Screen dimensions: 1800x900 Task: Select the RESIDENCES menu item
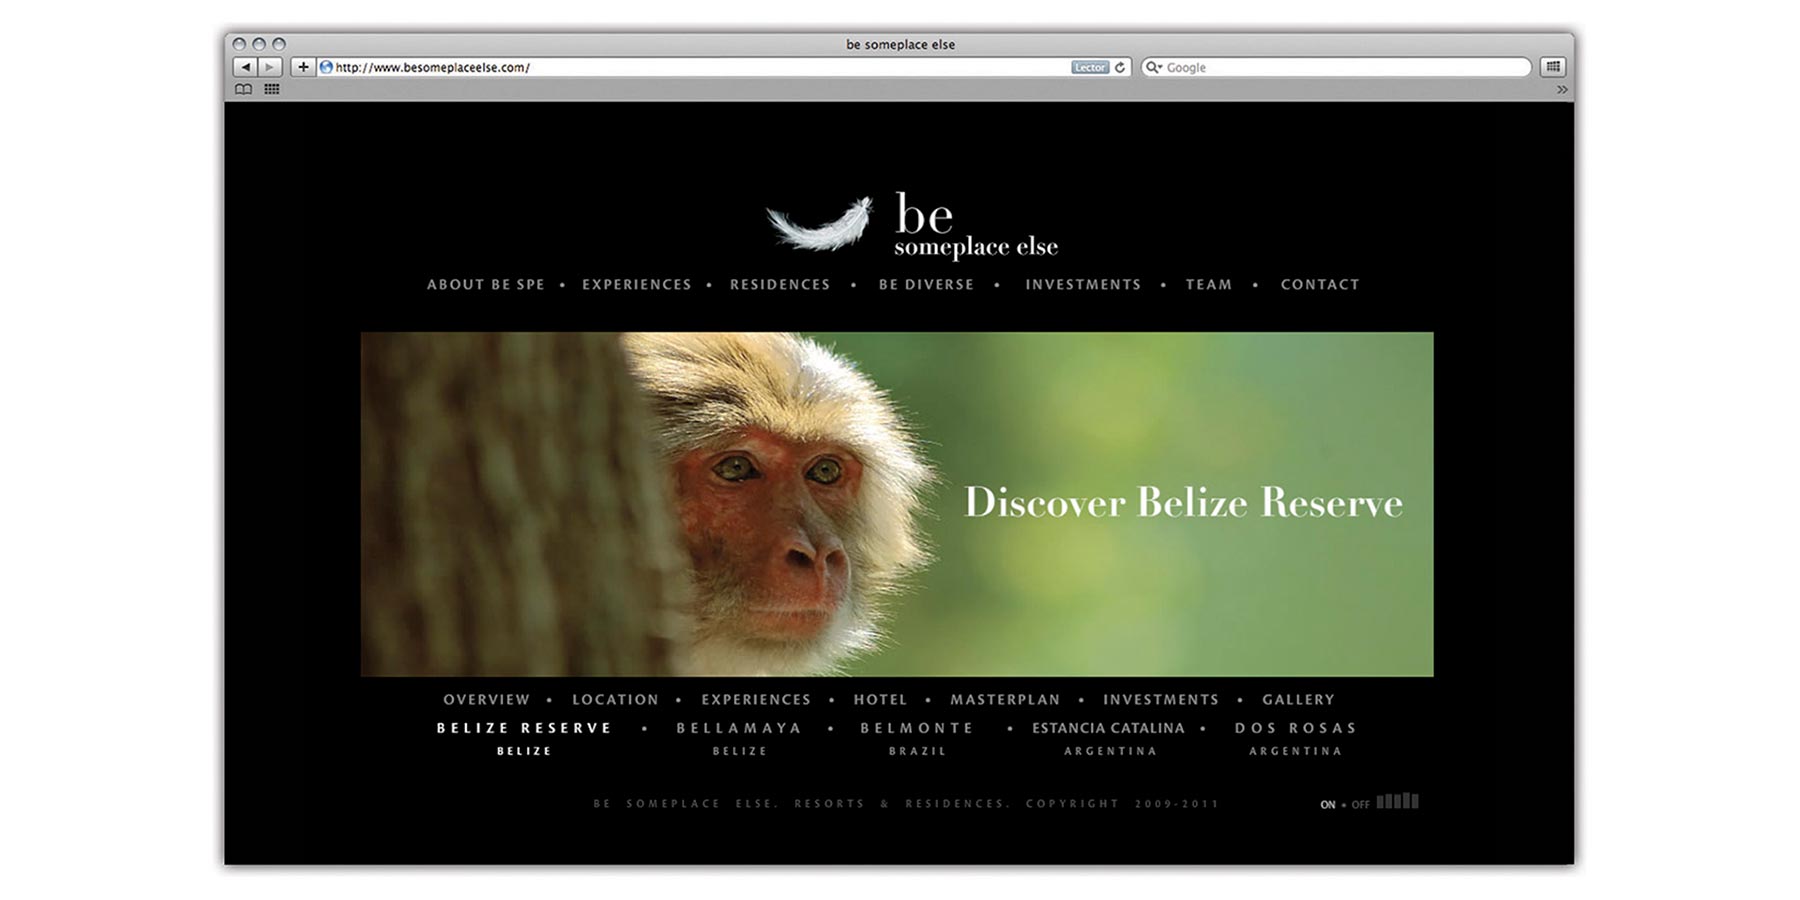[x=780, y=285]
